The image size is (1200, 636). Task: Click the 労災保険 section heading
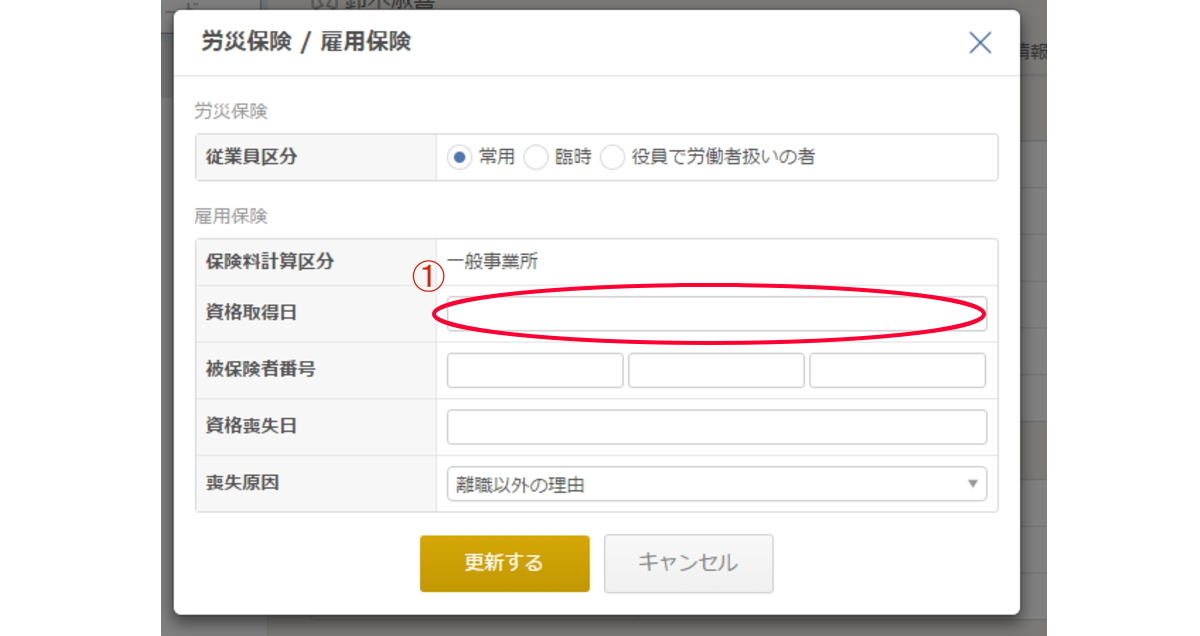(231, 111)
